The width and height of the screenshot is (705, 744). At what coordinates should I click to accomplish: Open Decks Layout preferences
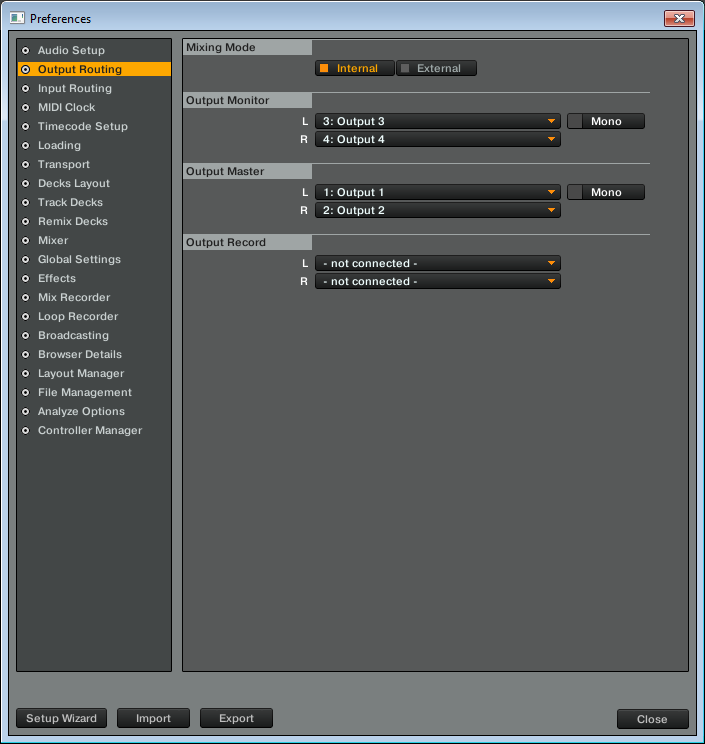[x=94, y=183]
